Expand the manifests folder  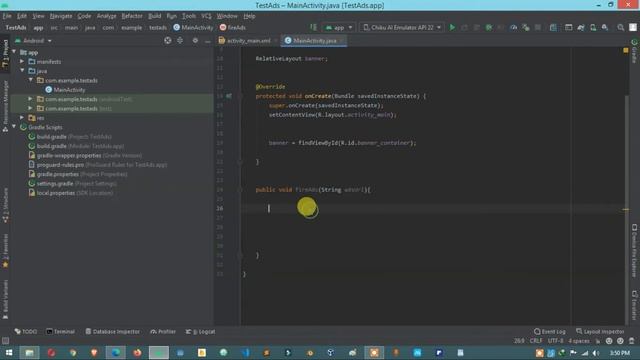point(22,62)
